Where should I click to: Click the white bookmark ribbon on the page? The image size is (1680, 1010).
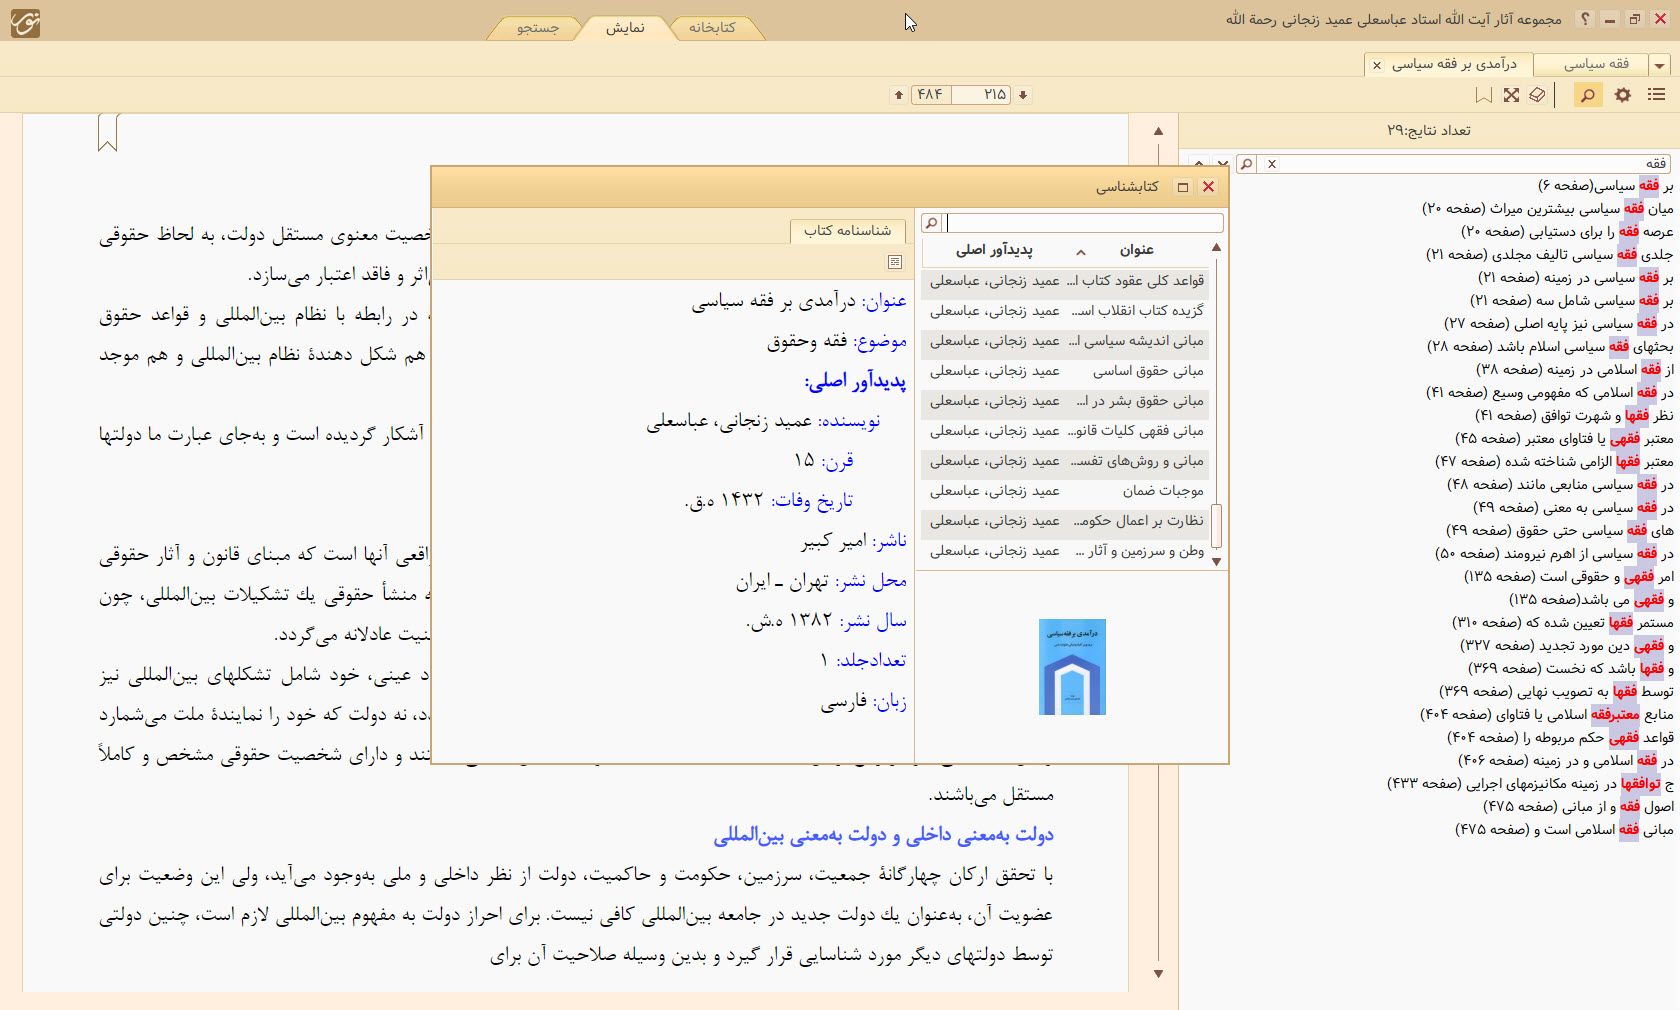click(108, 132)
